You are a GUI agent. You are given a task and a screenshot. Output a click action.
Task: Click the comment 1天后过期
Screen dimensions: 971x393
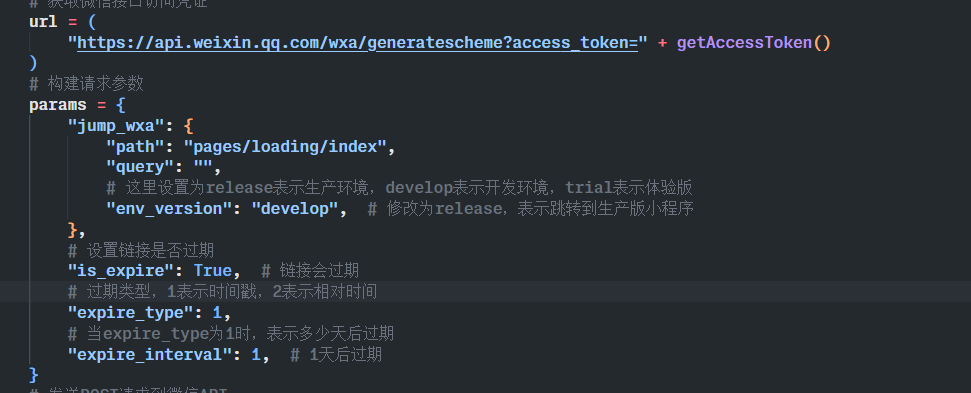[x=336, y=355]
